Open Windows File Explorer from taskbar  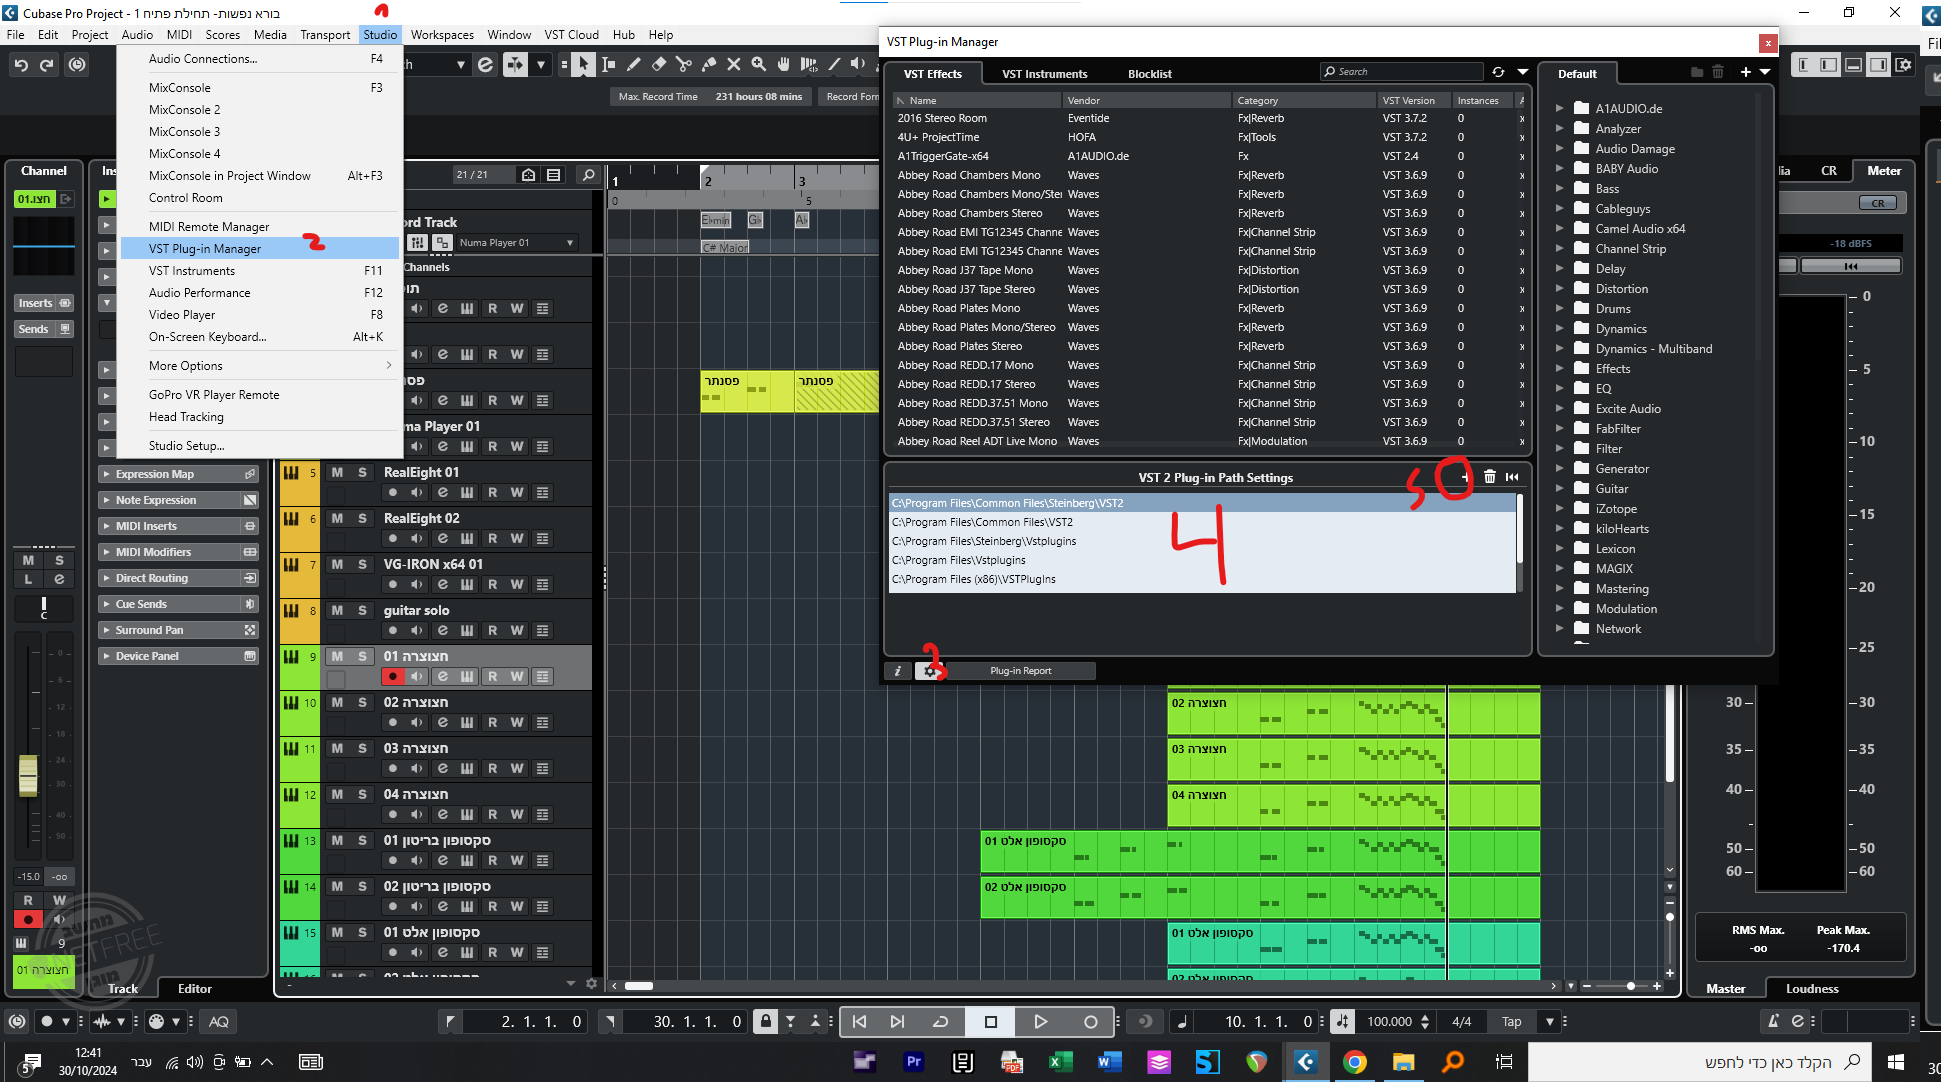pos(1403,1062)
